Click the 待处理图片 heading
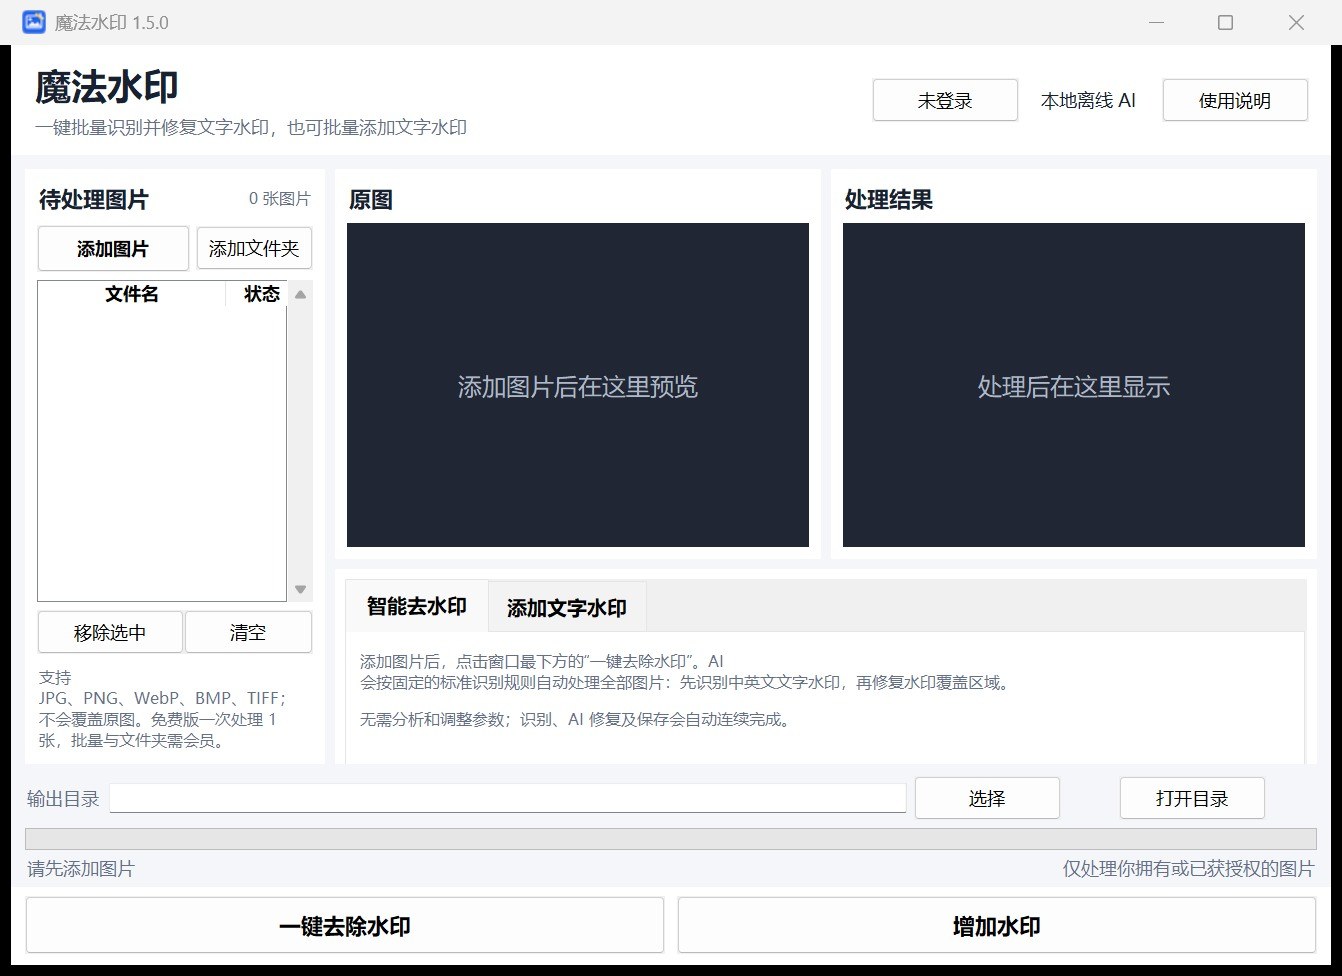The image size is (1342, 976). (93, 200)
